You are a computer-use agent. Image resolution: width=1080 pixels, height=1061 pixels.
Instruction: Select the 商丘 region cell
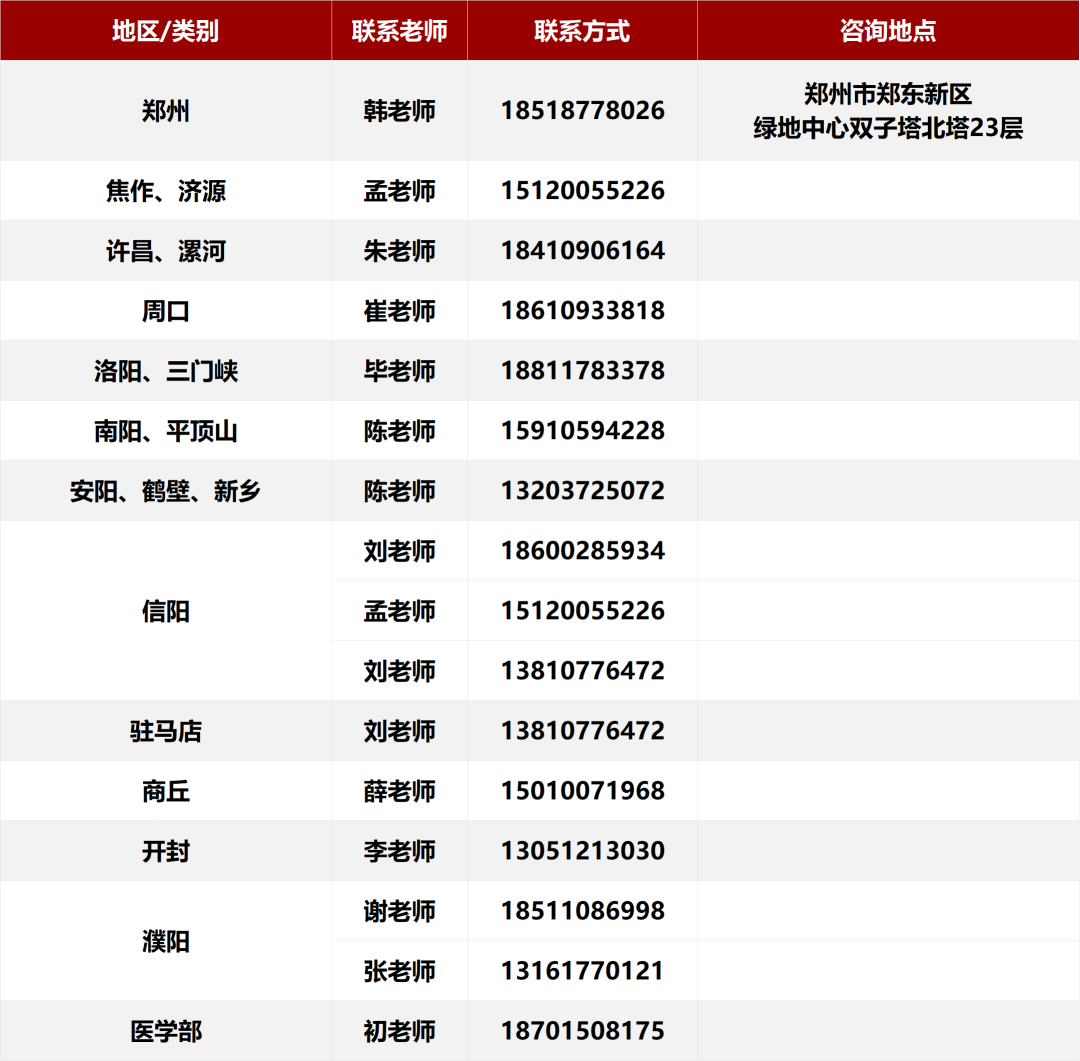(165, 791)
